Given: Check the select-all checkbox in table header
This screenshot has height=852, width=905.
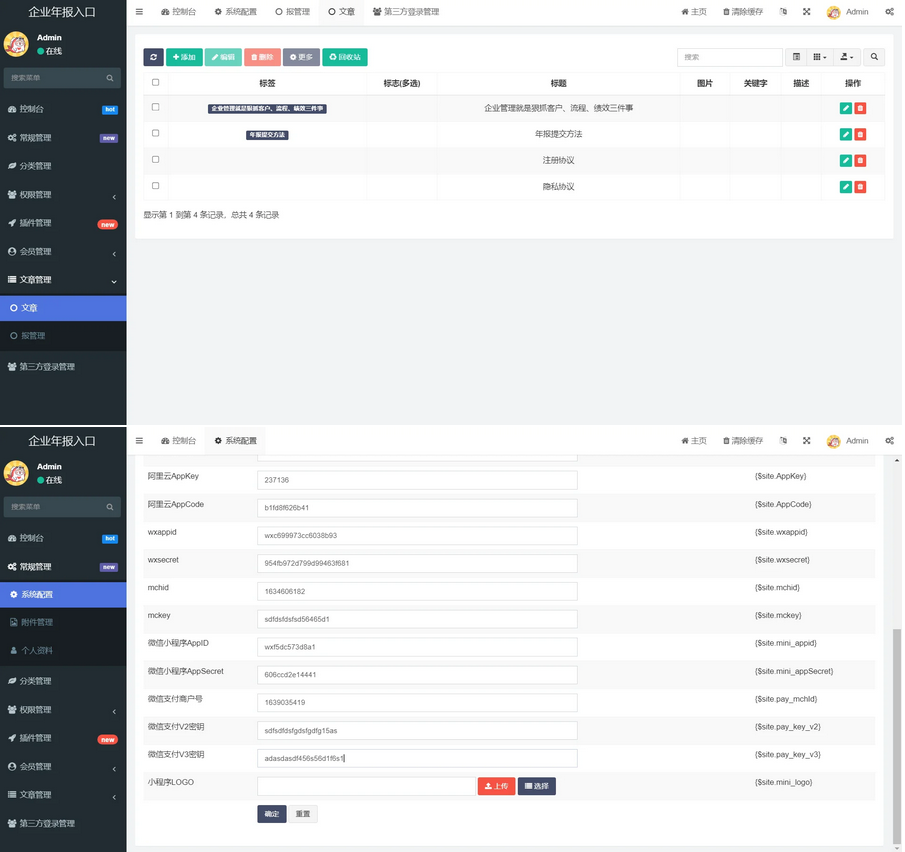Looking at the screenshot, I should (x=155, y=83).
